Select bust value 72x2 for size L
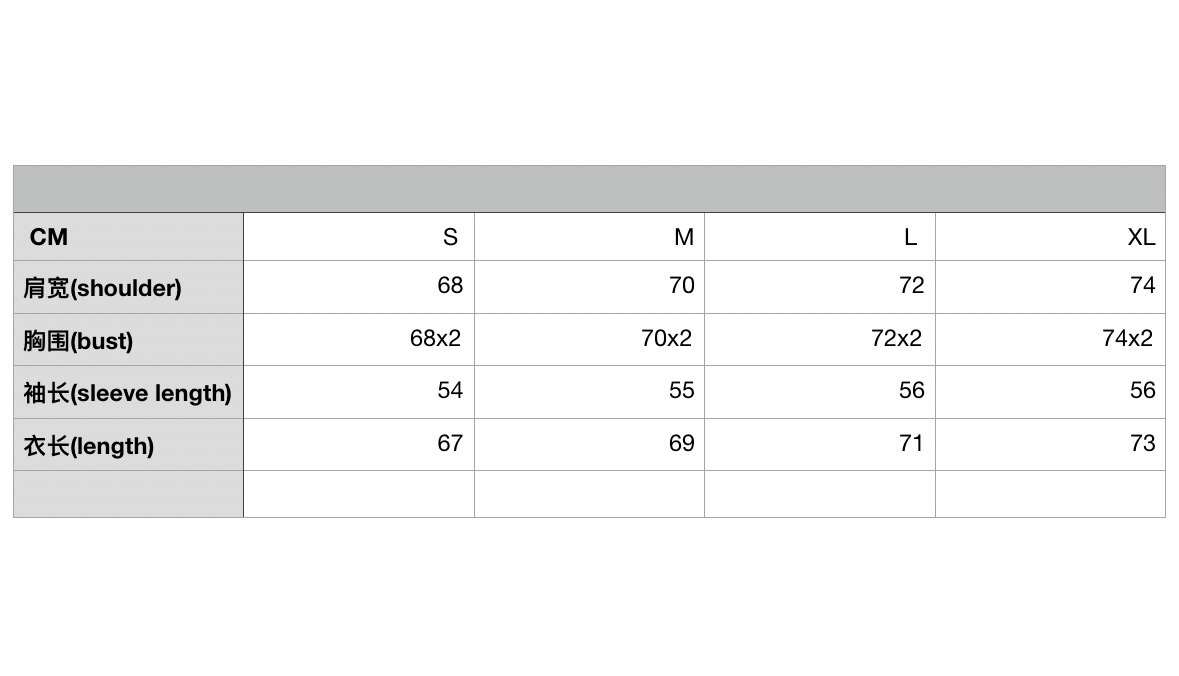This screenshot has height=676, width=1179. coord(896,339)
